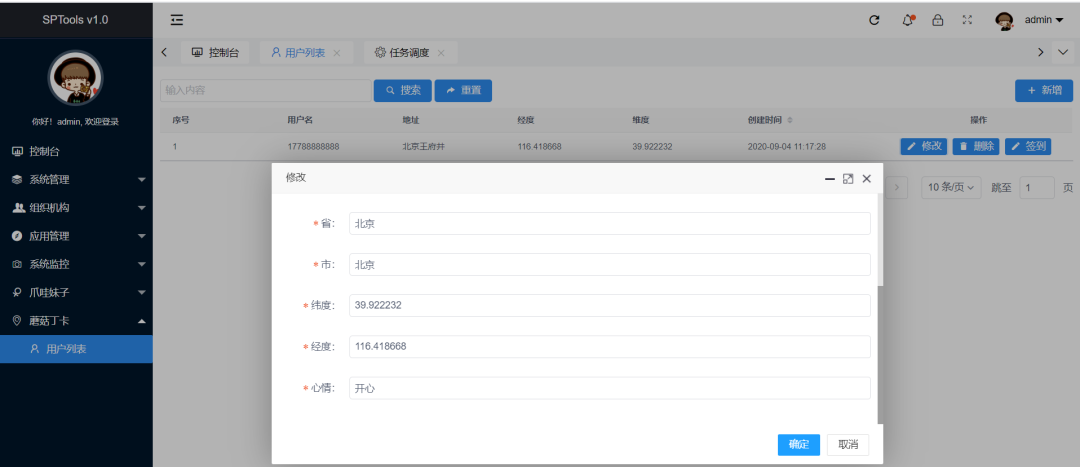Maximize the 修改 dialog window

pyautogui.click(x=848, y=178)
